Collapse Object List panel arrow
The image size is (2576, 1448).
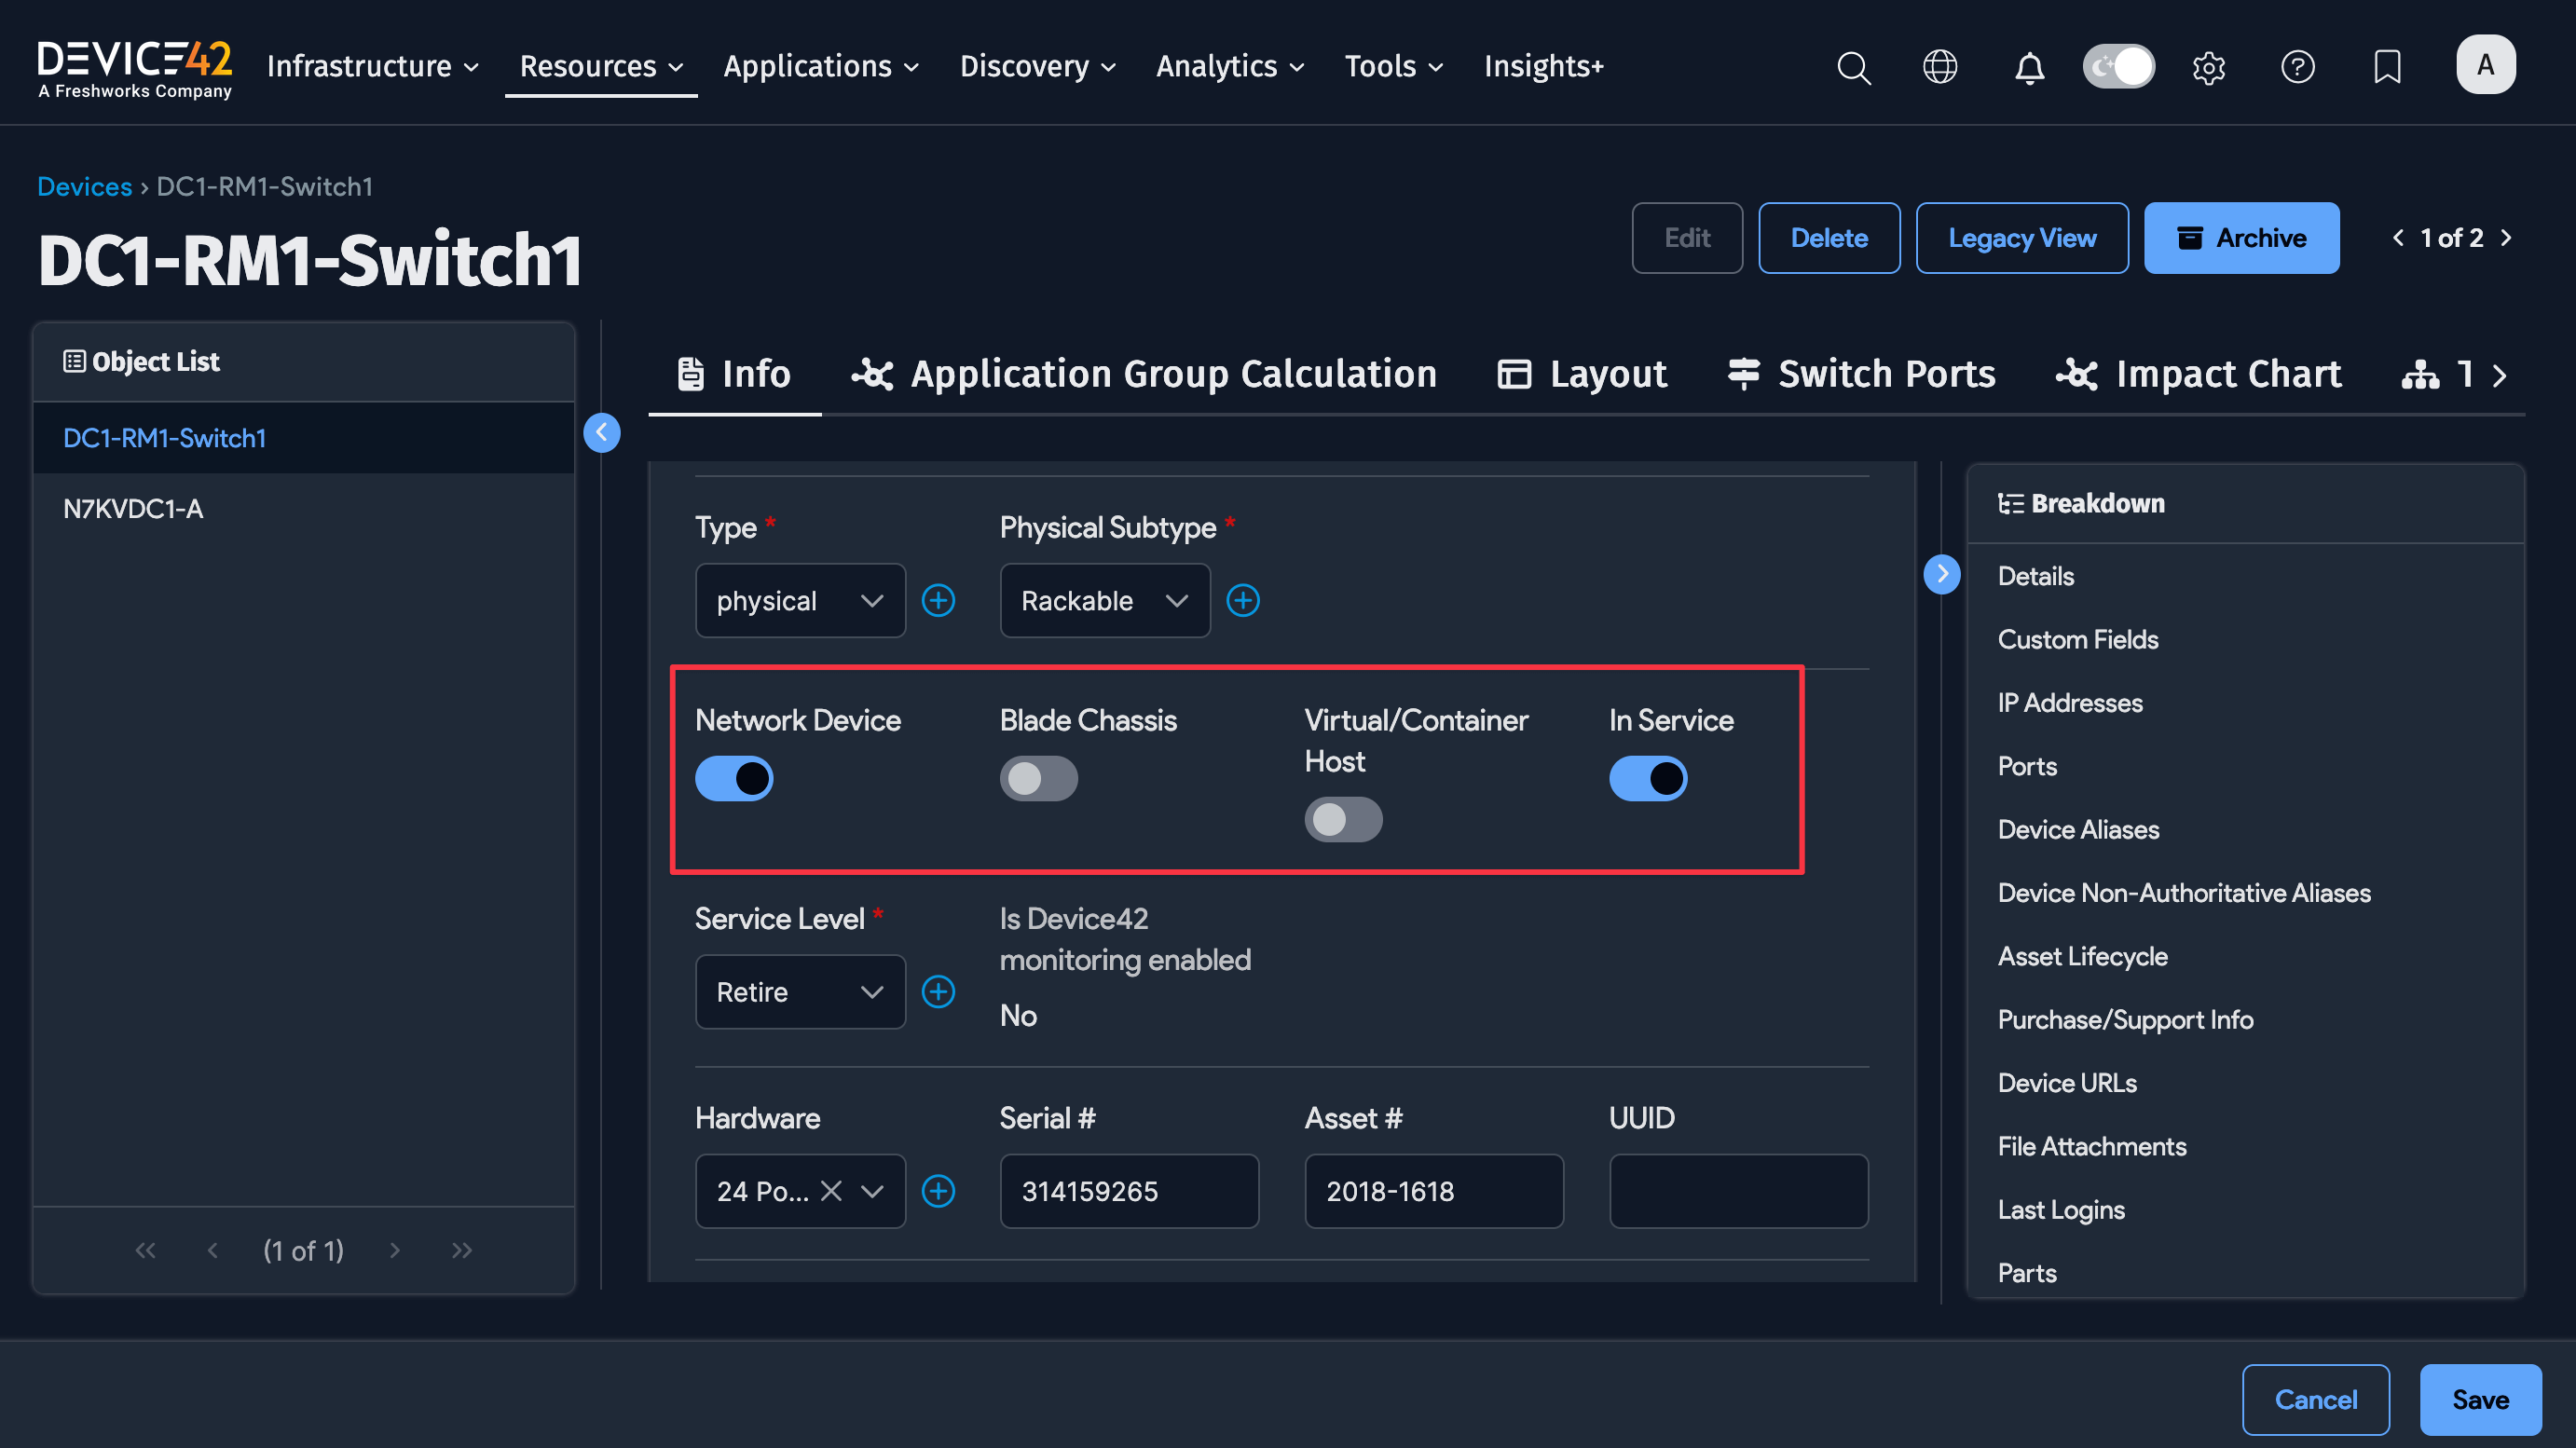(602, 432)
